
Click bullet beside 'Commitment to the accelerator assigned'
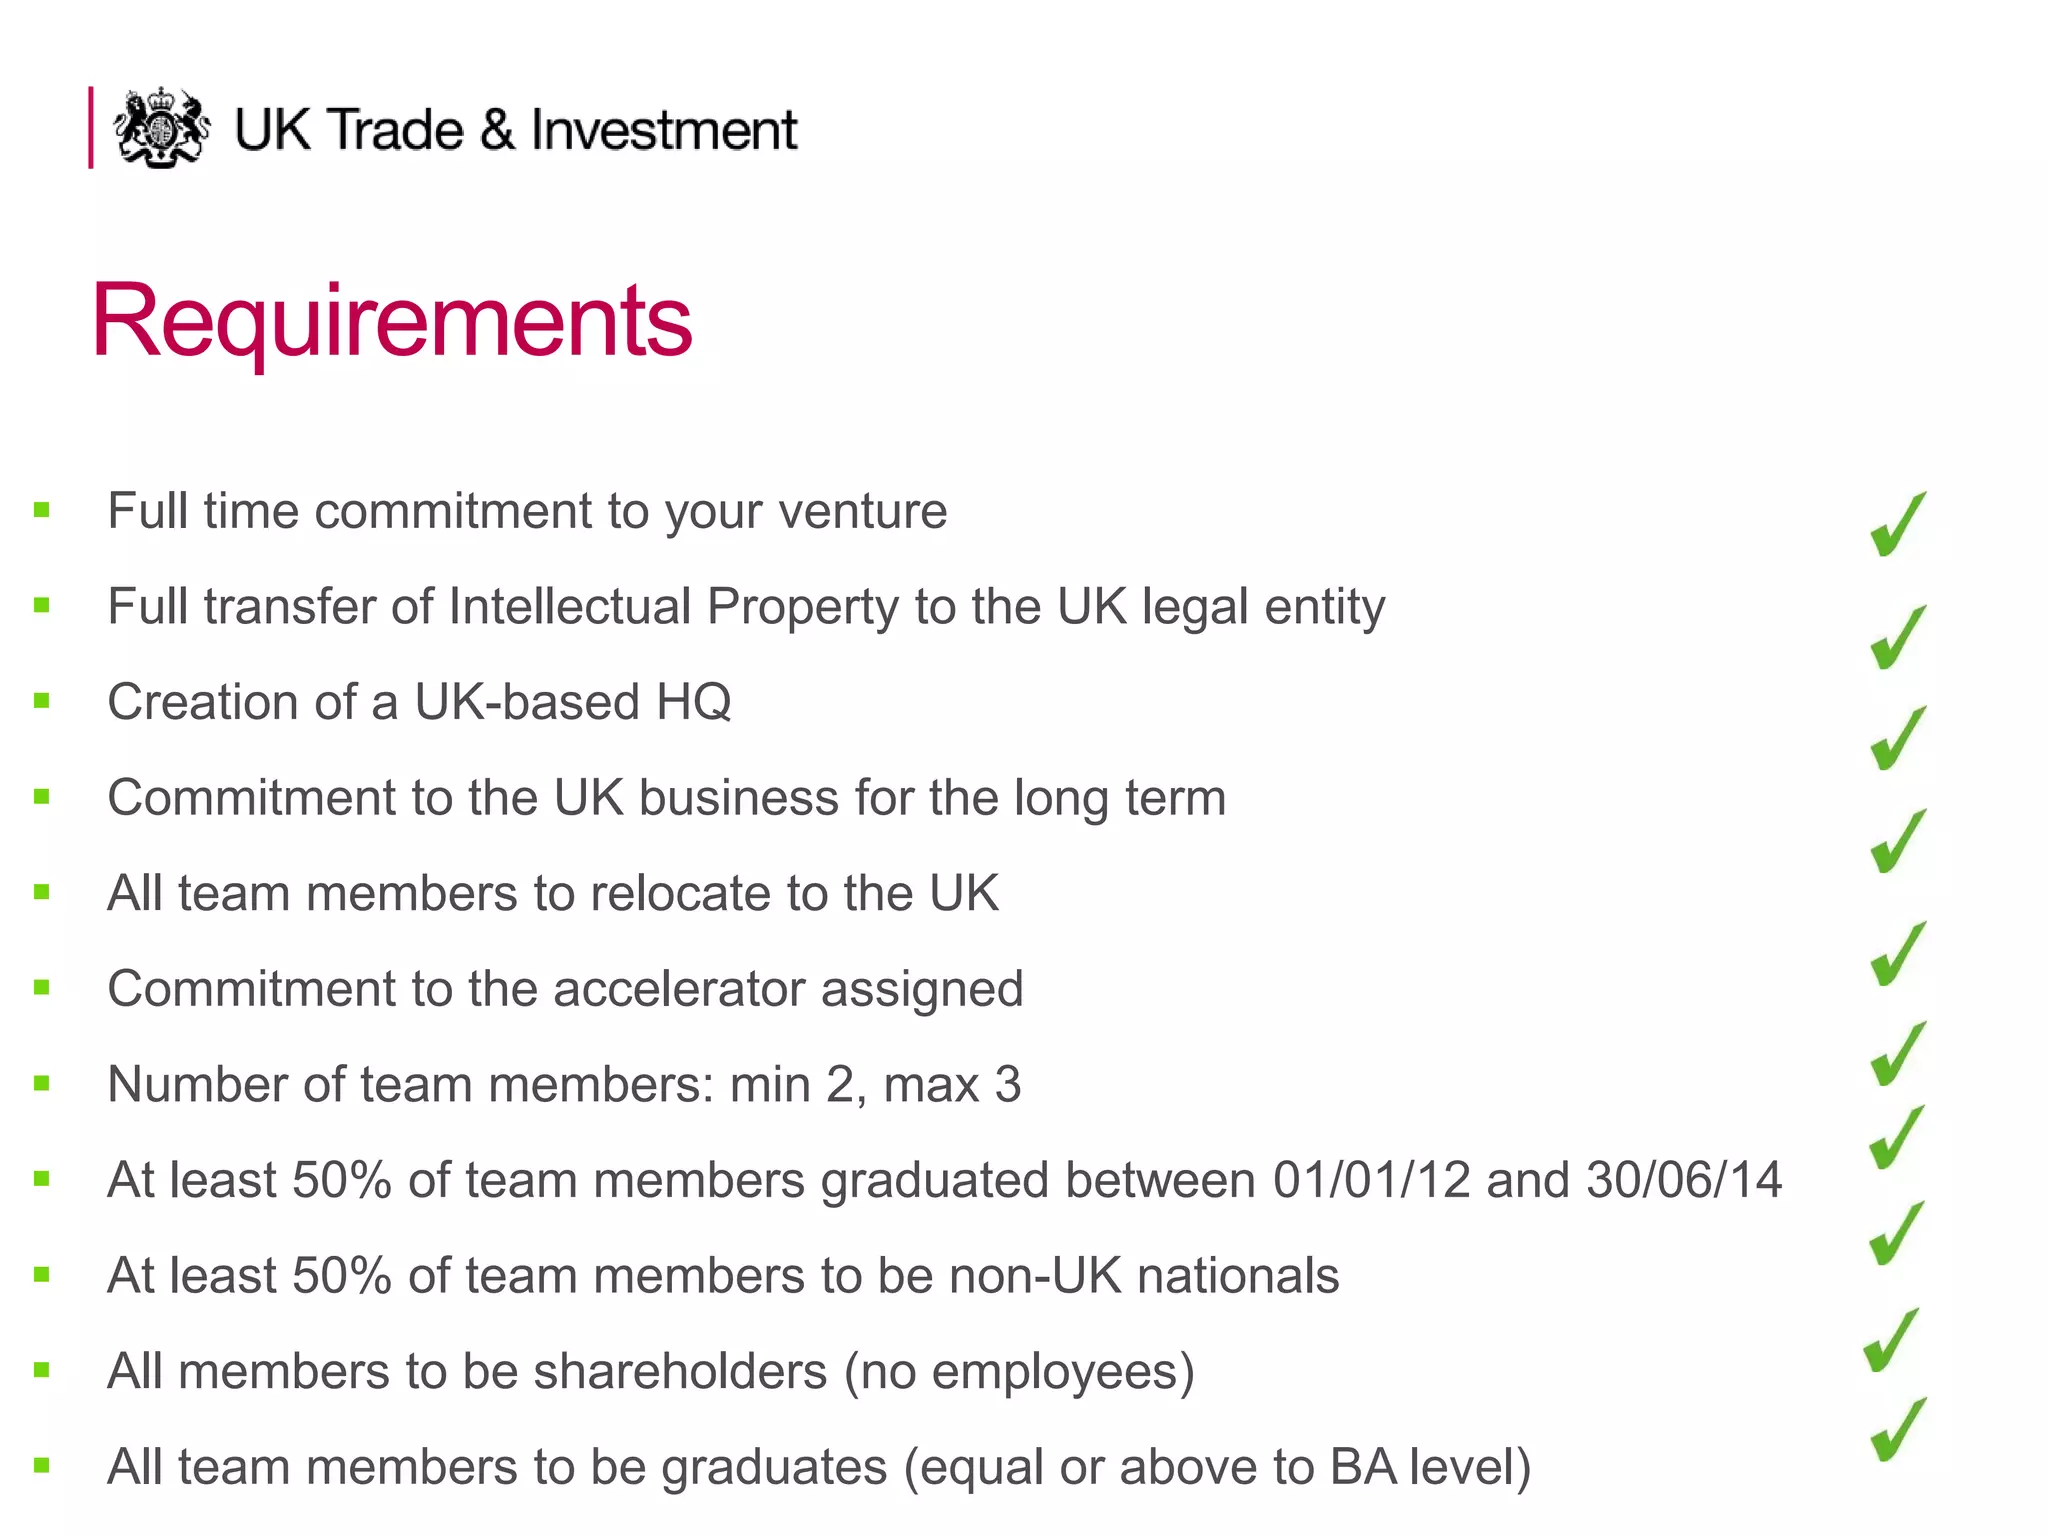41,989
